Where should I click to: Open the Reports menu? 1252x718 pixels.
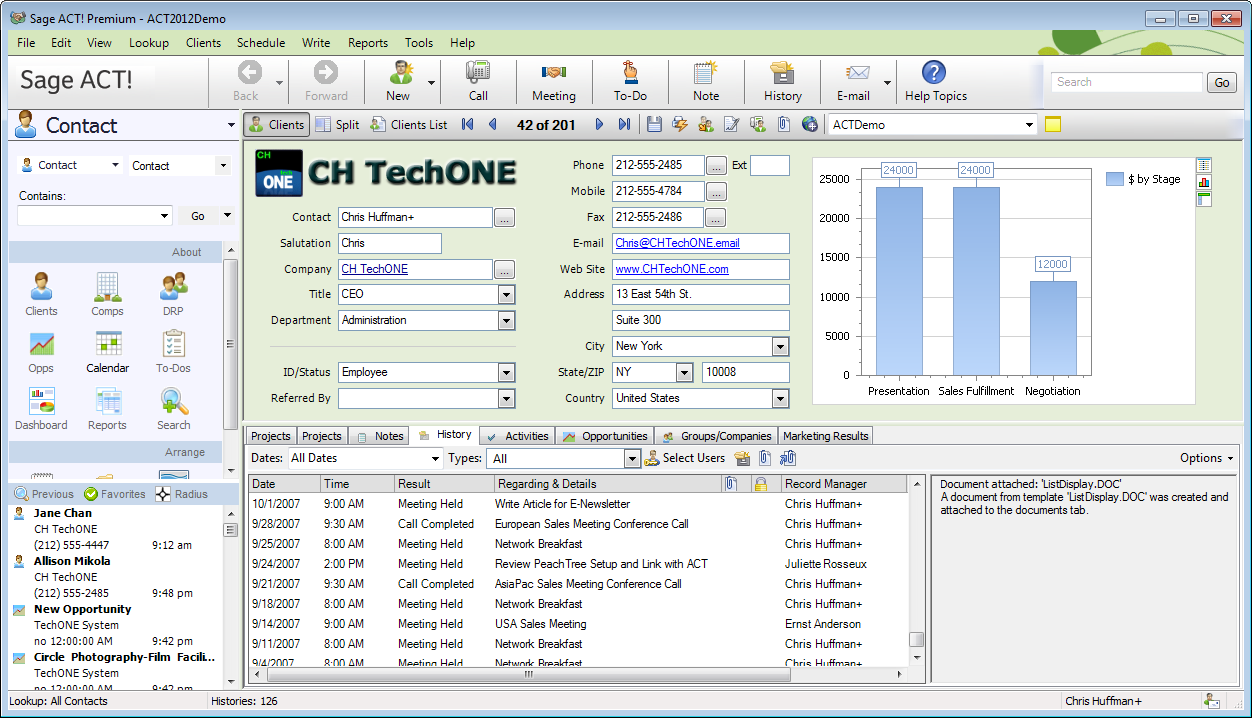click(x=368, y=43)
